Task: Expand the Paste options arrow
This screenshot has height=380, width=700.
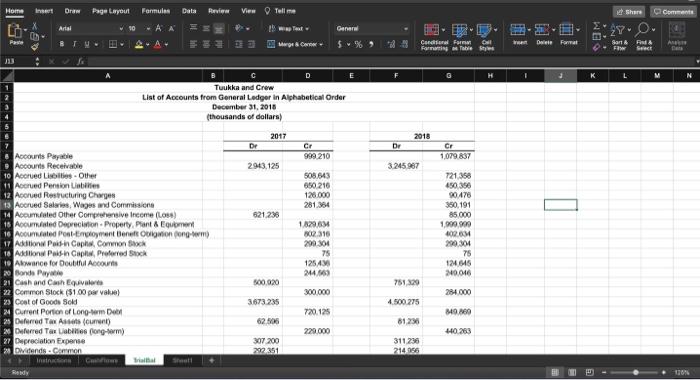Action: [x=25, y=29]
